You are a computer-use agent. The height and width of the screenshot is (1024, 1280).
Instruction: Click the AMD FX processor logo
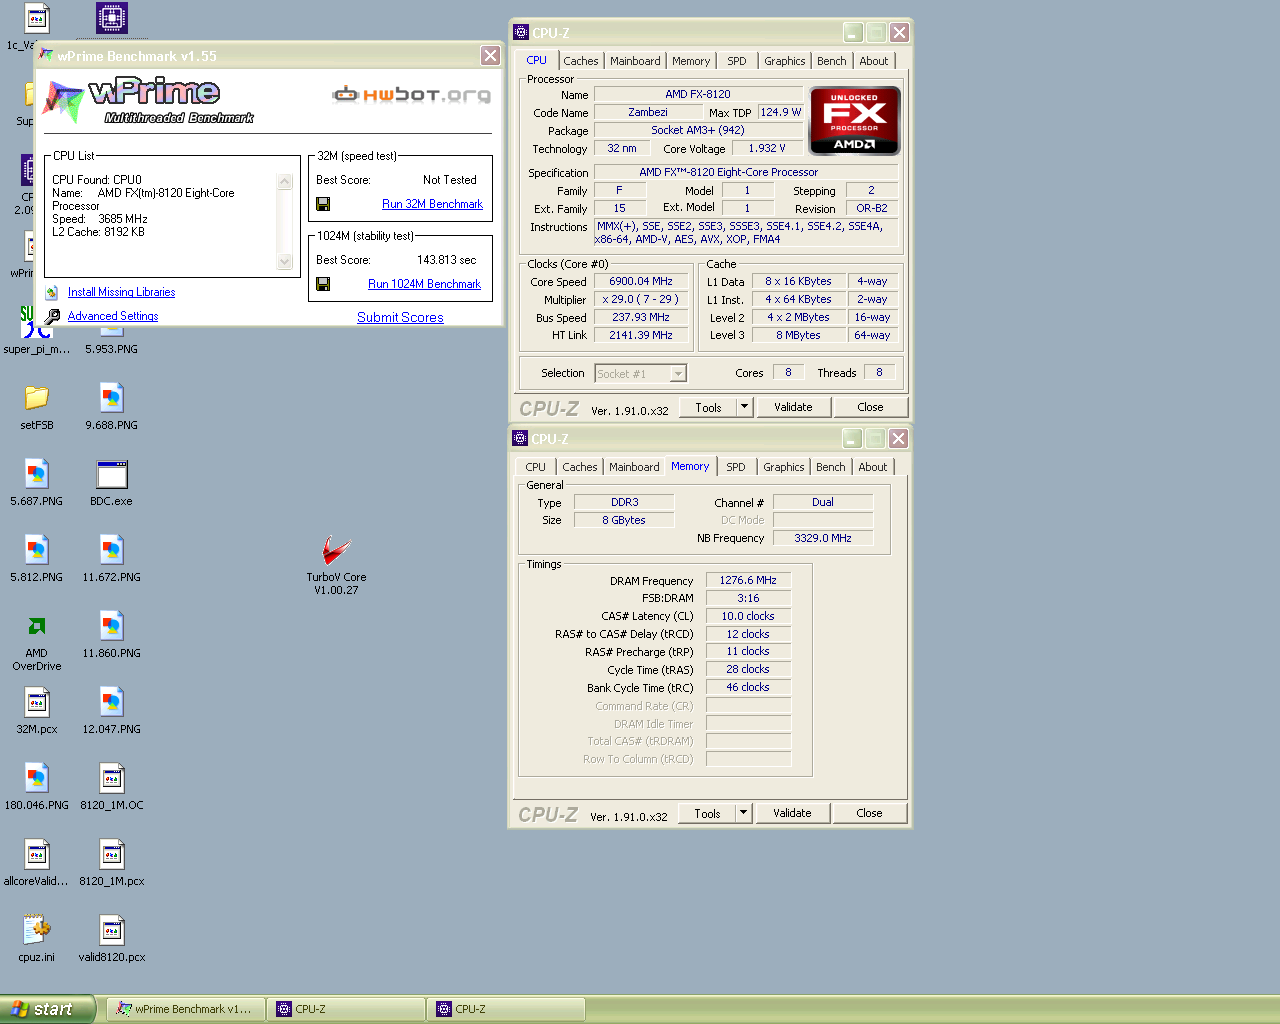(855, 121)
